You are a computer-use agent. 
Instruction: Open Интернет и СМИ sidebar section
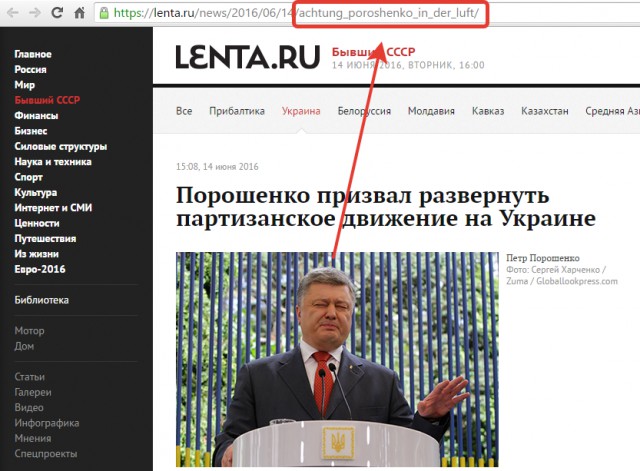click(53, 208)
